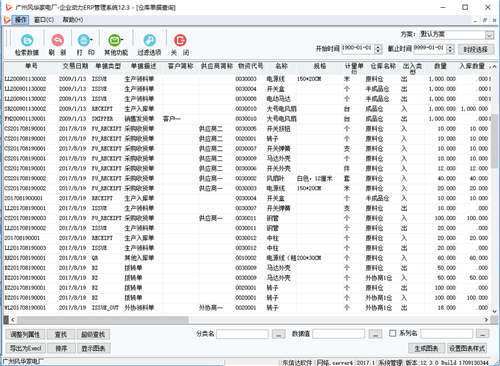Open the 帮助(H) menu

[x=73, y=20]
